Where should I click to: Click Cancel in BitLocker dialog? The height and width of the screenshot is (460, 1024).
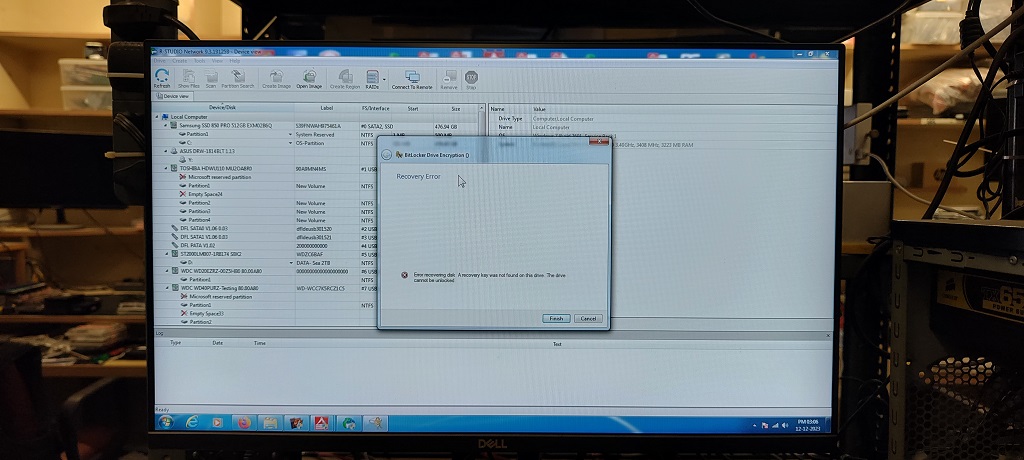click(x=588, y=318)
